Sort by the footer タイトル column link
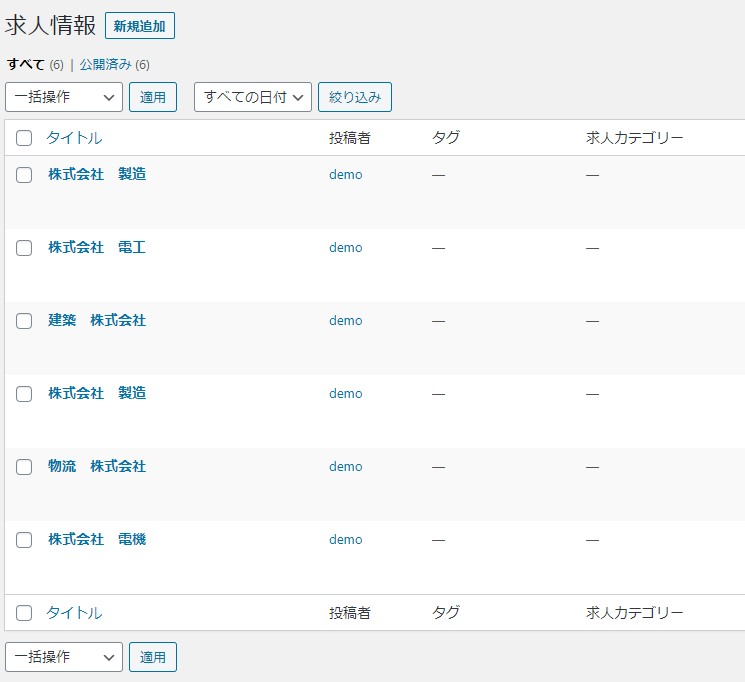Screen dimensions: 745x682 click(x=75, y=613)
